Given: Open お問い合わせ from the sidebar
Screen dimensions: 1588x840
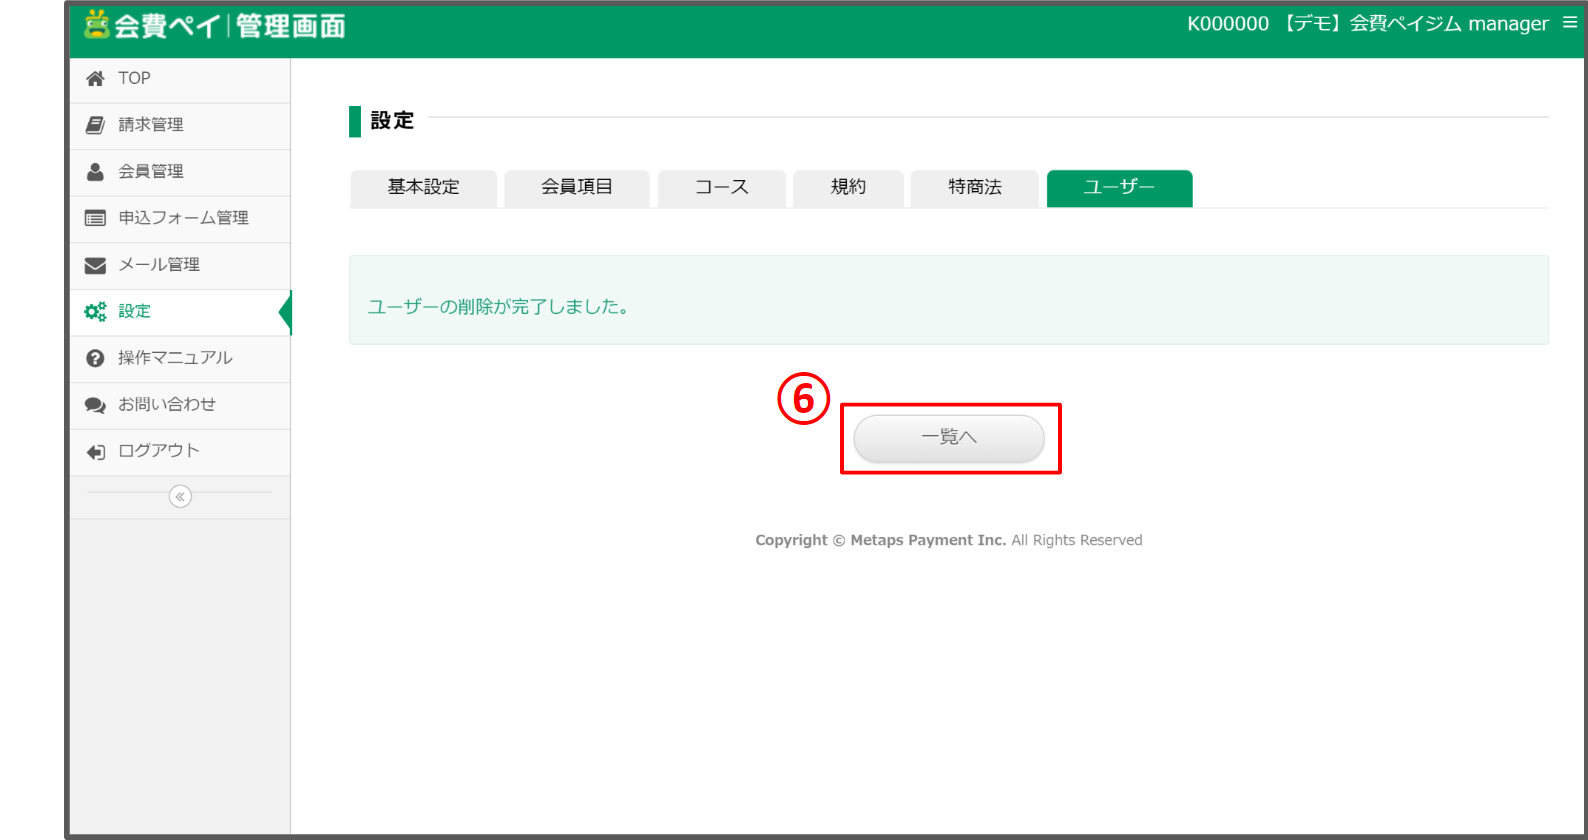Looking at the screenshot, I should pyautogui.click(x=180, y=406).
